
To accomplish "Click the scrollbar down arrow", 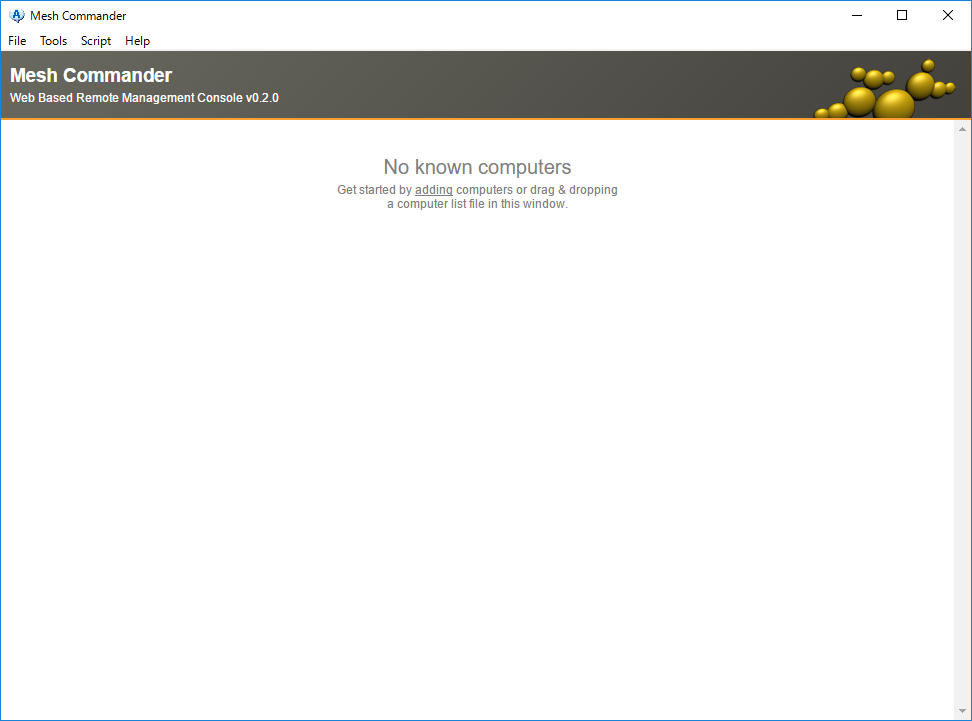I will pos(962,710).
